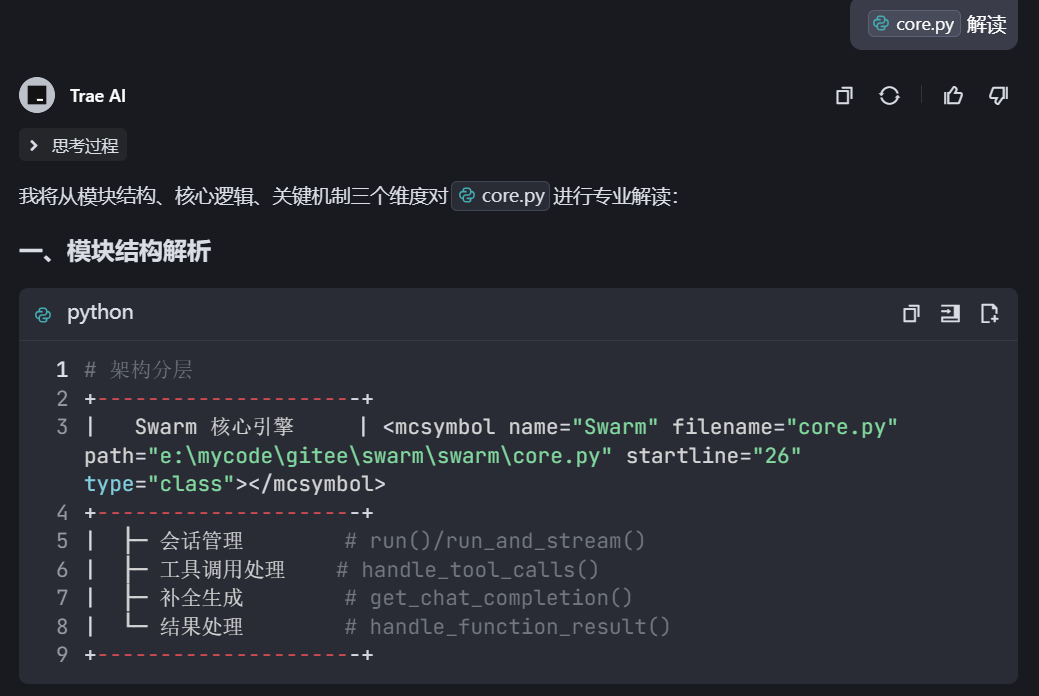The height and width of the screenshot is (696, 1039).
Task: Copy the Trae AI response
Action: [843, 95]
